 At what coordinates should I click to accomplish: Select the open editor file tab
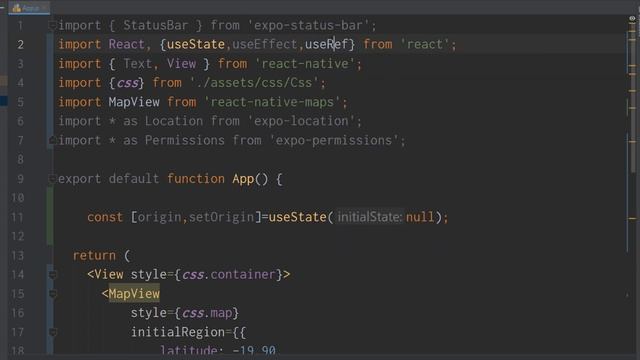(29, 8)
